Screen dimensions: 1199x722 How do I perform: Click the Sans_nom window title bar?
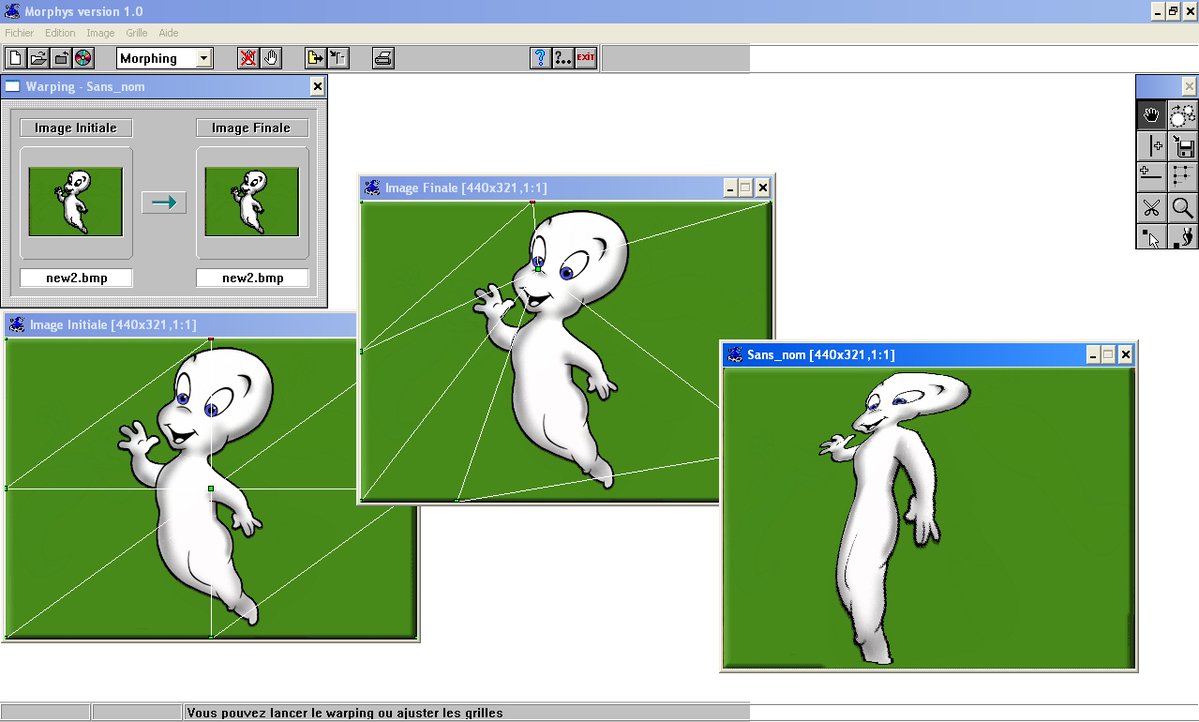point(928,354)
